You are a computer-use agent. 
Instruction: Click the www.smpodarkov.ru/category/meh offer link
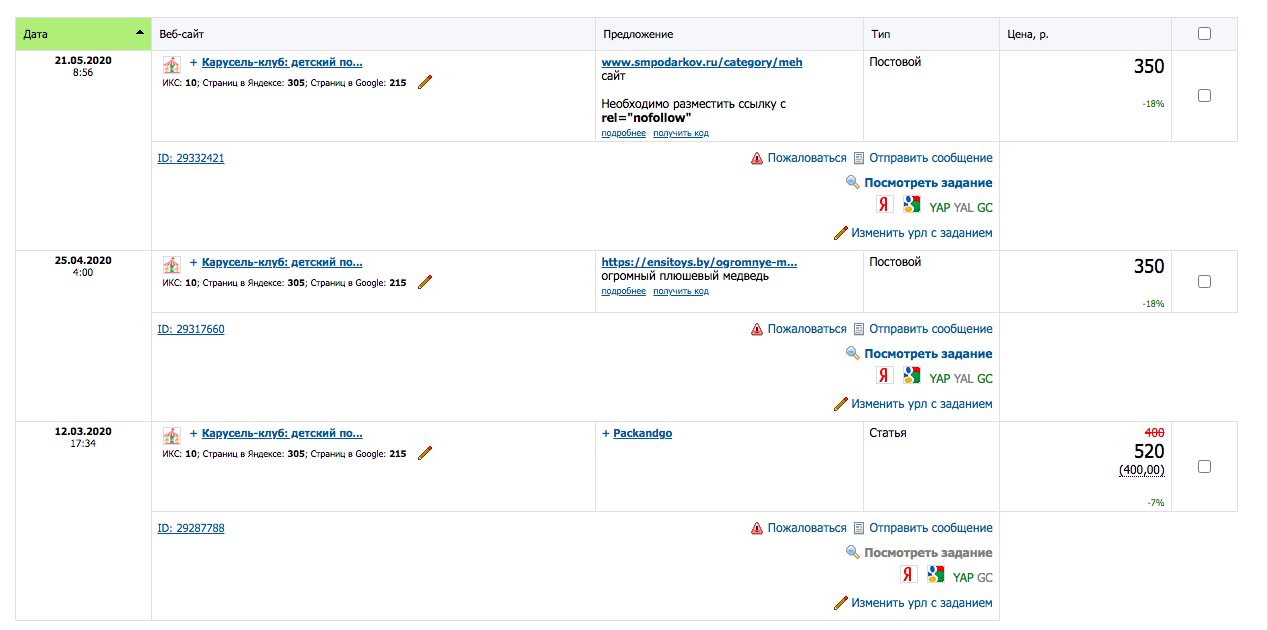(701, 62)
